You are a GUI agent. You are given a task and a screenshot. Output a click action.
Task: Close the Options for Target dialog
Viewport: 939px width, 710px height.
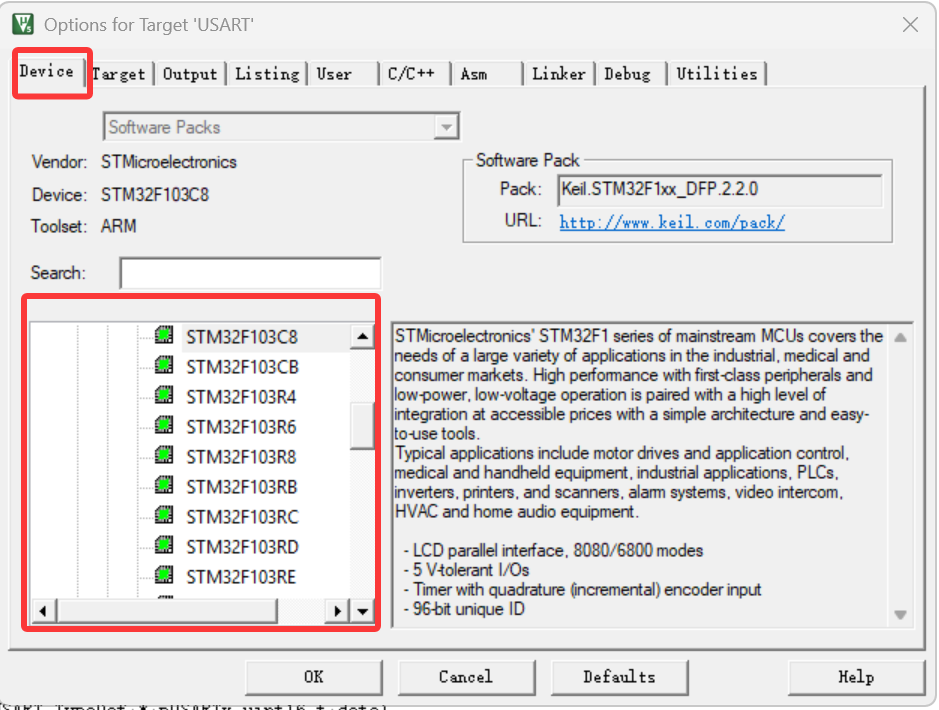pyautogui.click(x=910, y=25)
